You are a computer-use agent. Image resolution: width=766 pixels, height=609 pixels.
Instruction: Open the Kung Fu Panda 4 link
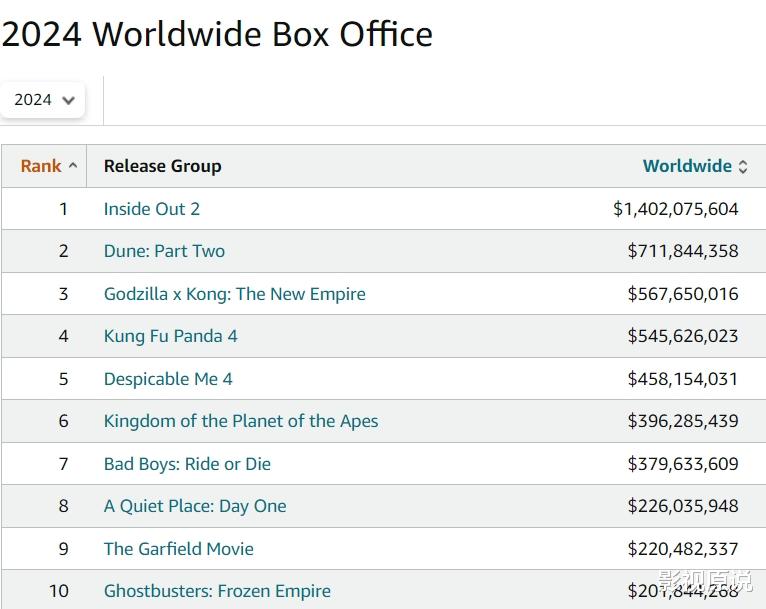tap(170, 336)
